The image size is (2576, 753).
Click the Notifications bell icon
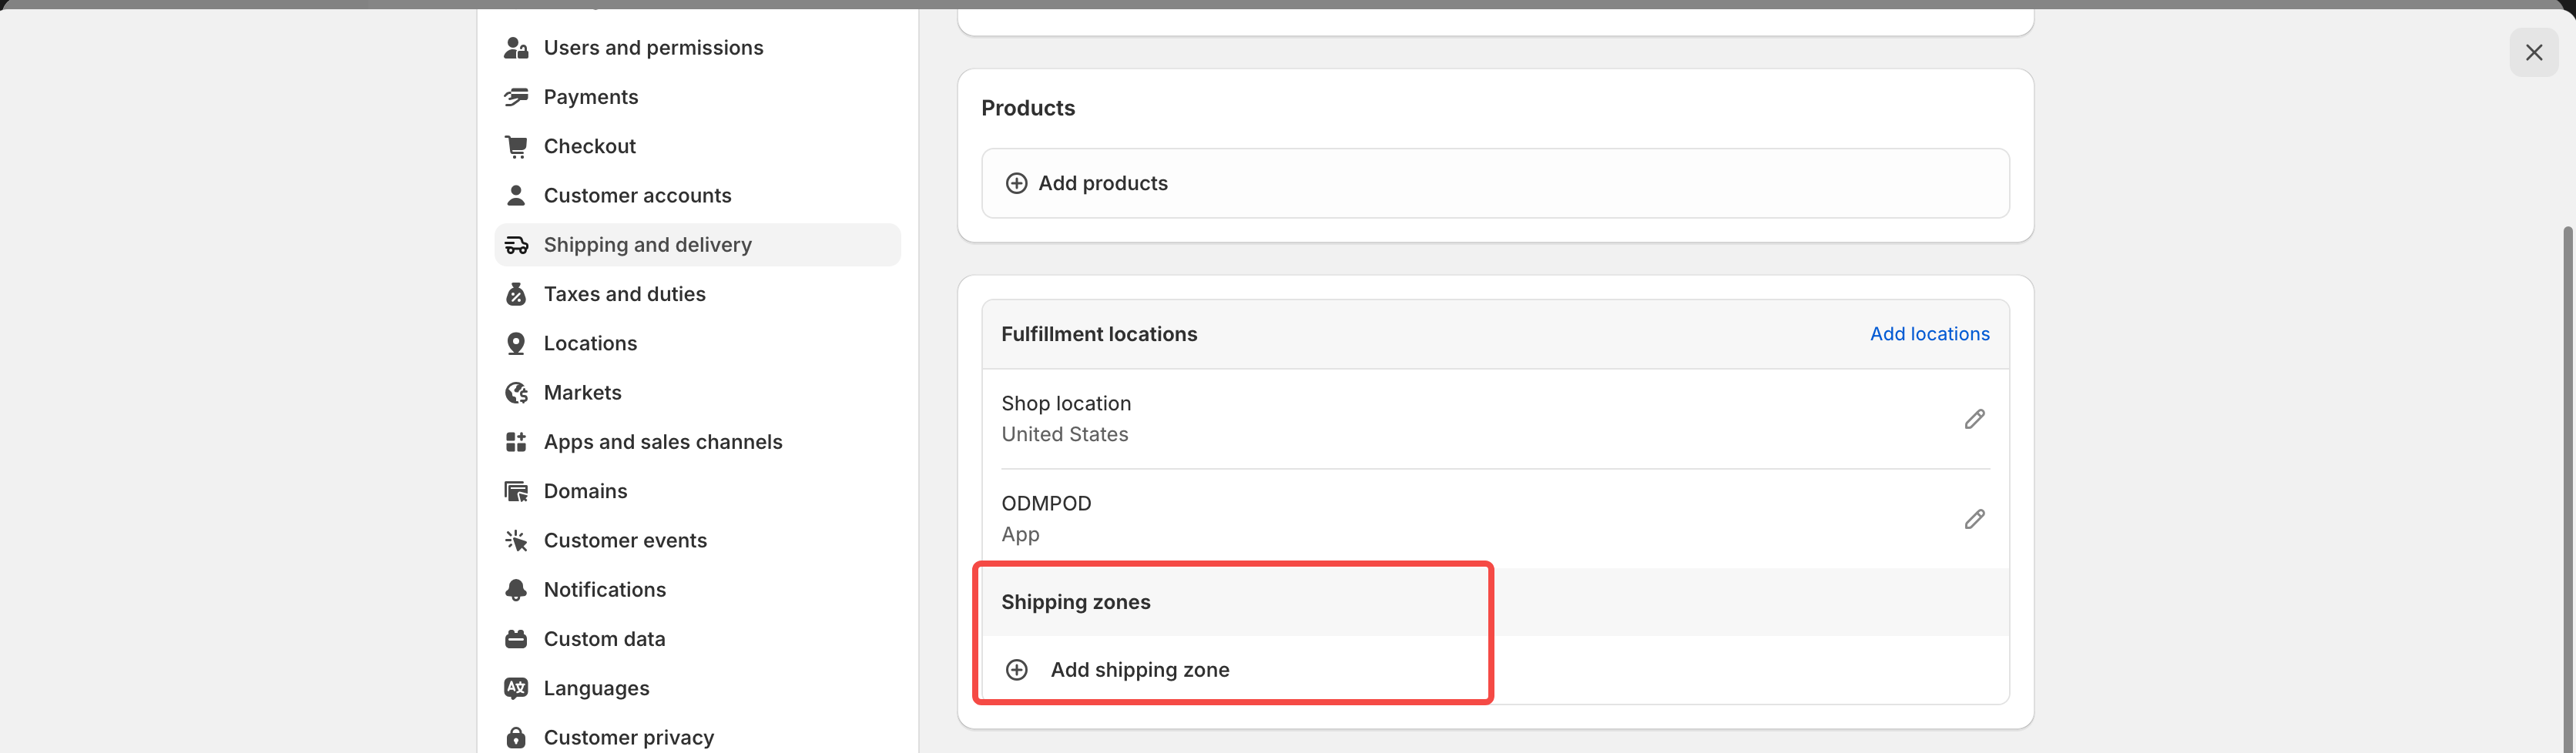(x=516, y=590)
